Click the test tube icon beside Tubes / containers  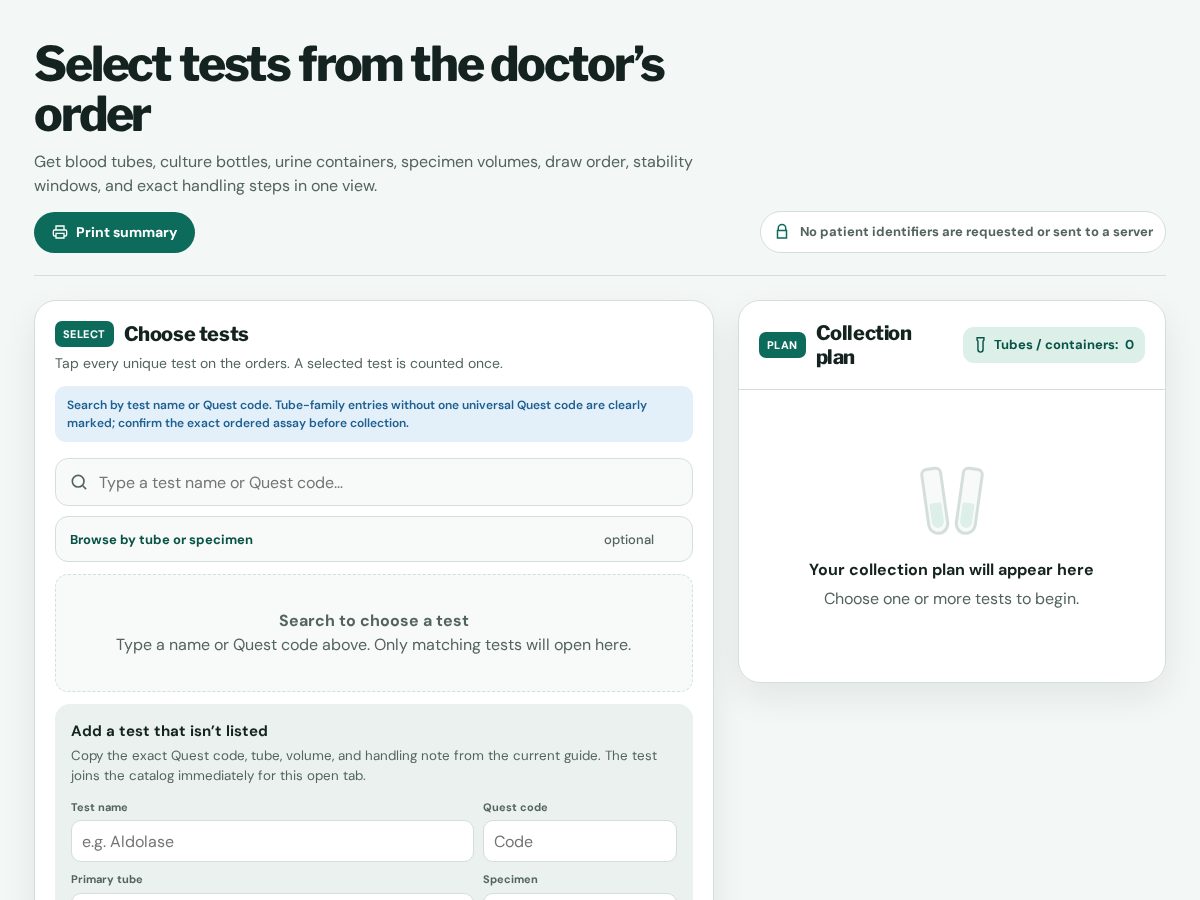980,345
